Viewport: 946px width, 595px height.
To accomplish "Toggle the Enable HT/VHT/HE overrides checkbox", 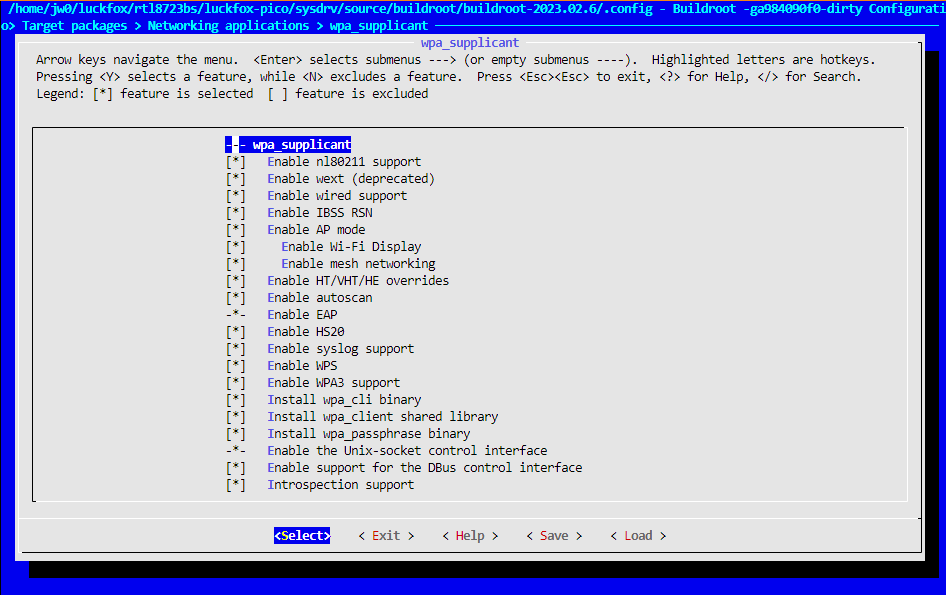I will click(x=236, y=281).
